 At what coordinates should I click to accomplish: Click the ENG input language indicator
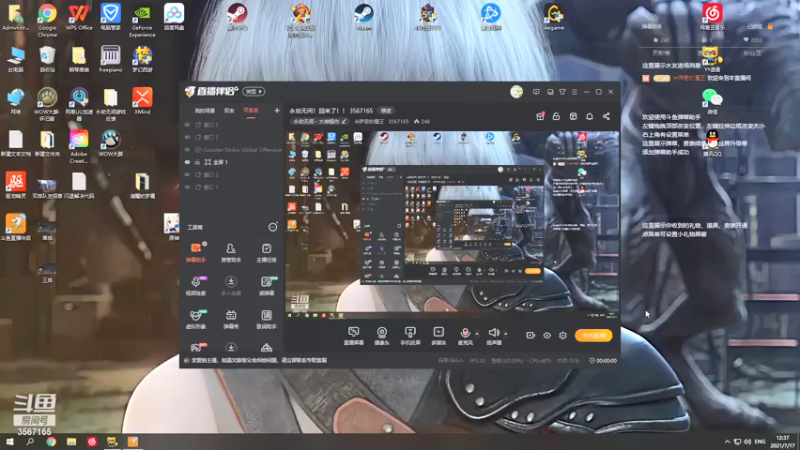(760, 441)
